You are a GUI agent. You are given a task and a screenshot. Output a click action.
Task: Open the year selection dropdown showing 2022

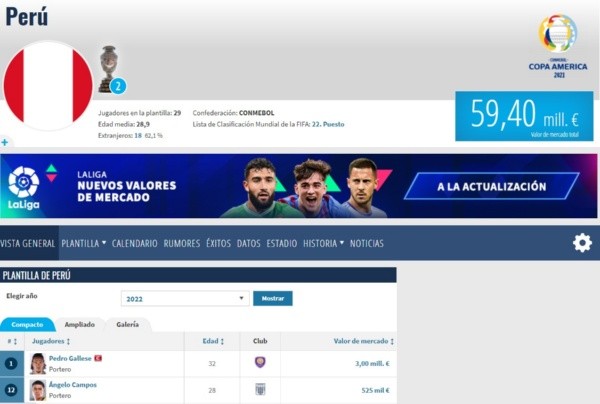coord(185,299)
